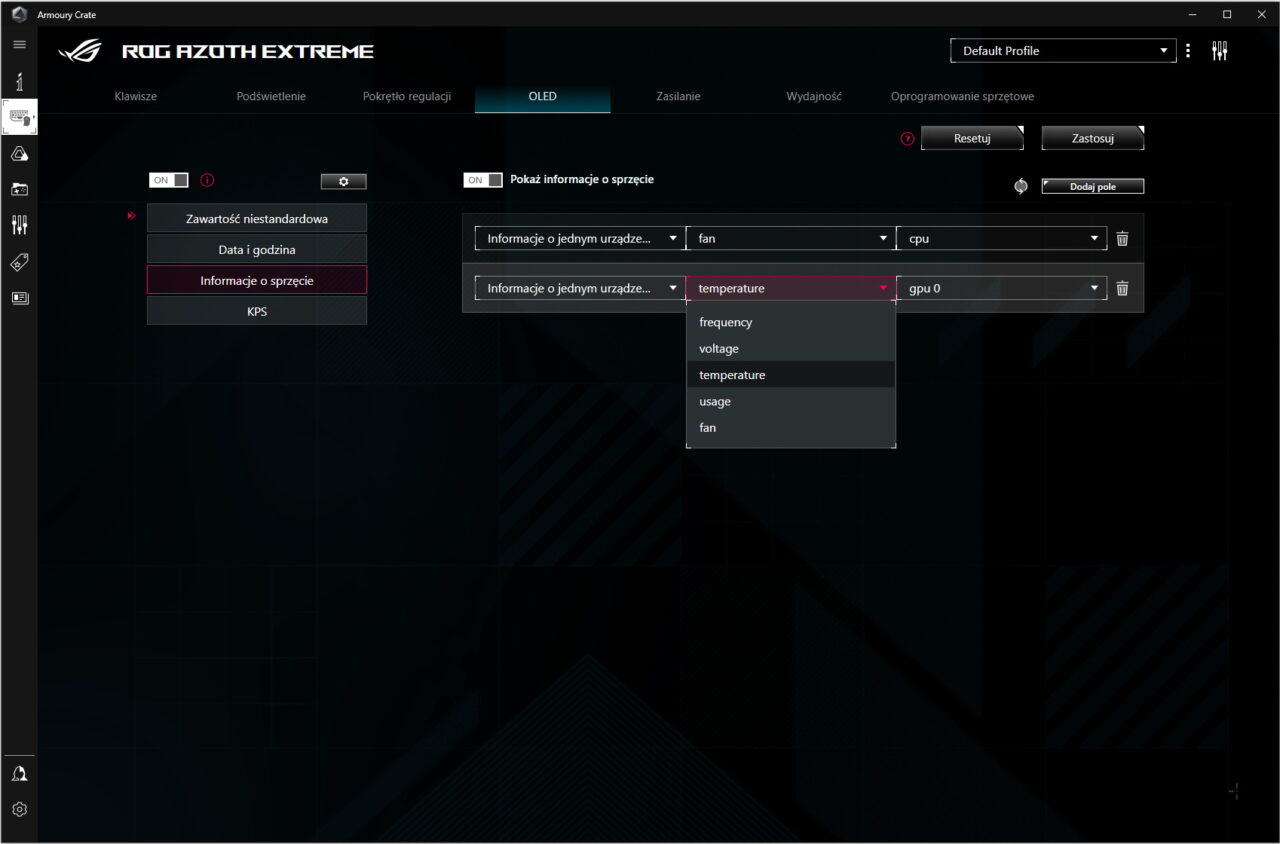Toggle Pokaż informacje o sprzęcie switch
The image size is (1280, 844).
coord(483,180)
